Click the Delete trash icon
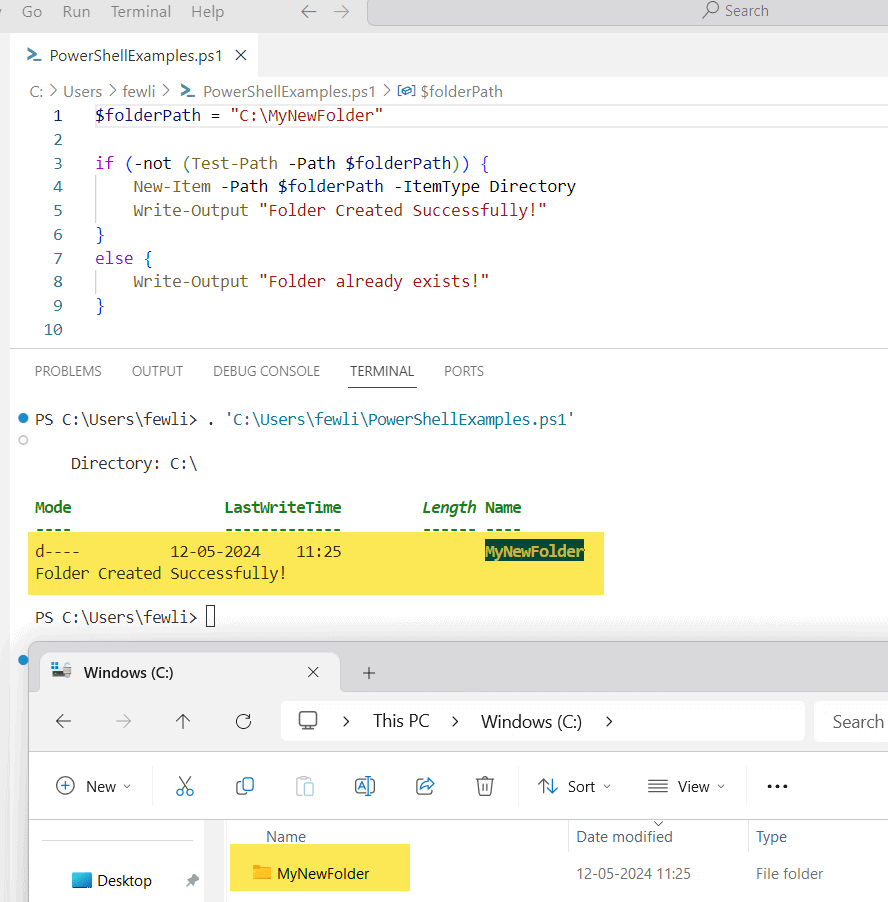This screenshot has height=902, width=888. (485, 786)
